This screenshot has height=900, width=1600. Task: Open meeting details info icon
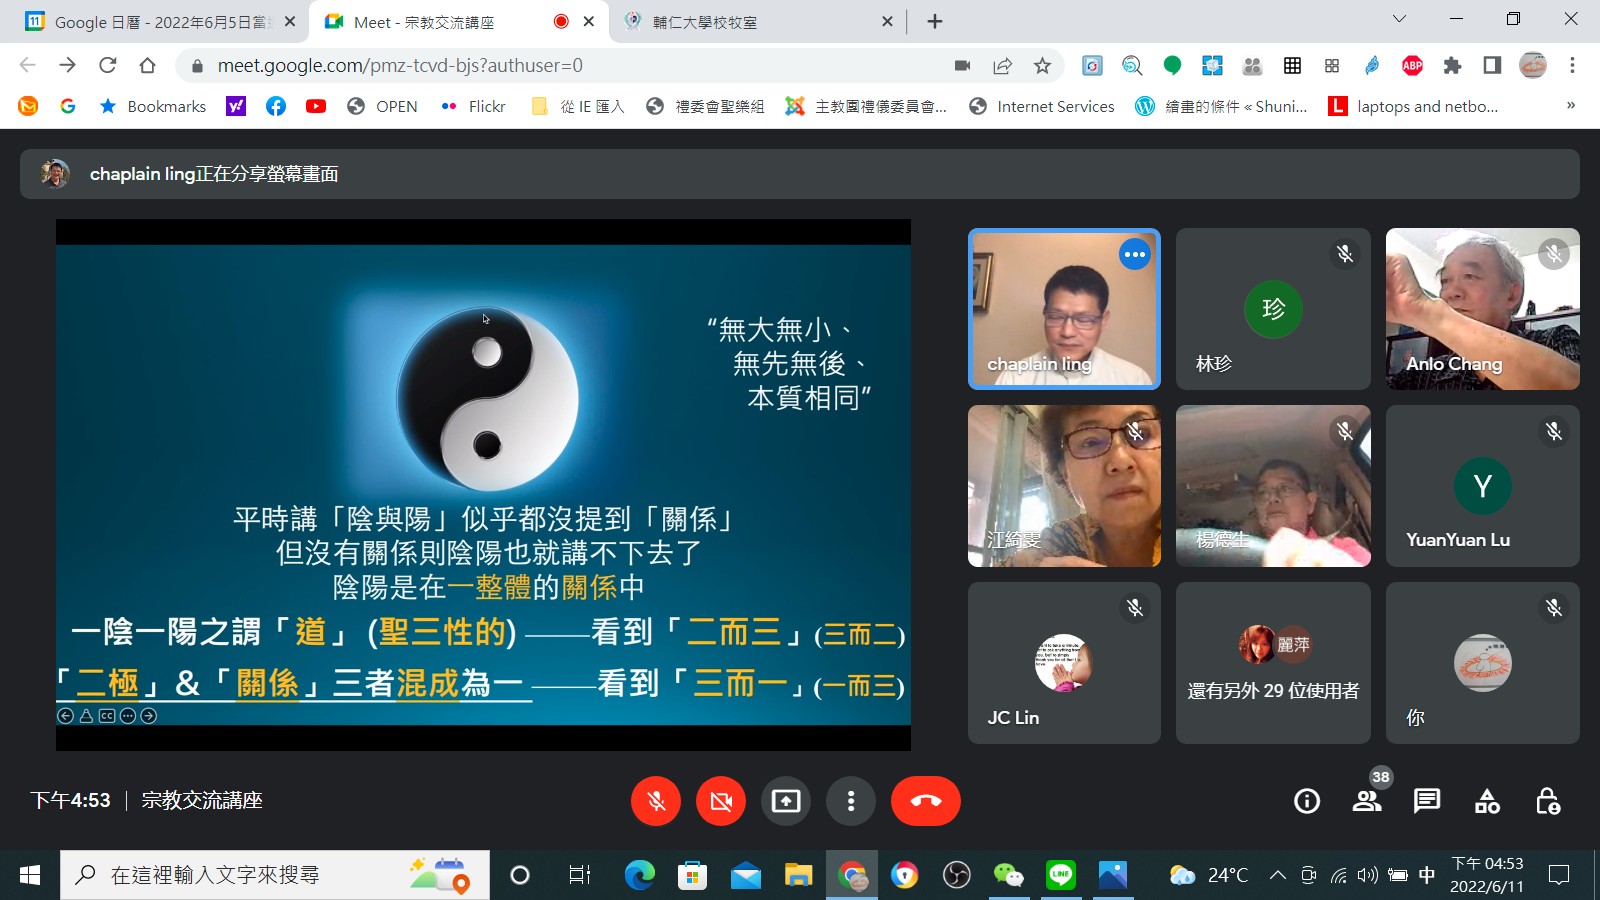(1306, 801)
